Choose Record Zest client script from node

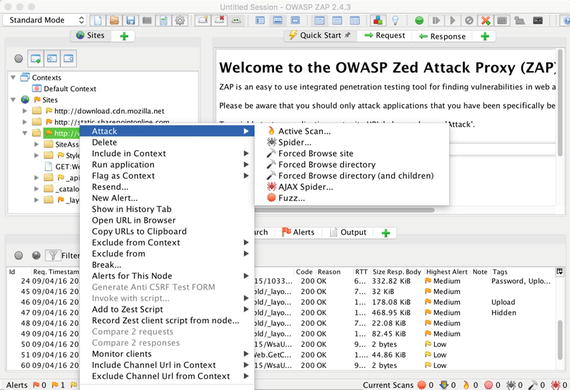click(x=167, y=321)
